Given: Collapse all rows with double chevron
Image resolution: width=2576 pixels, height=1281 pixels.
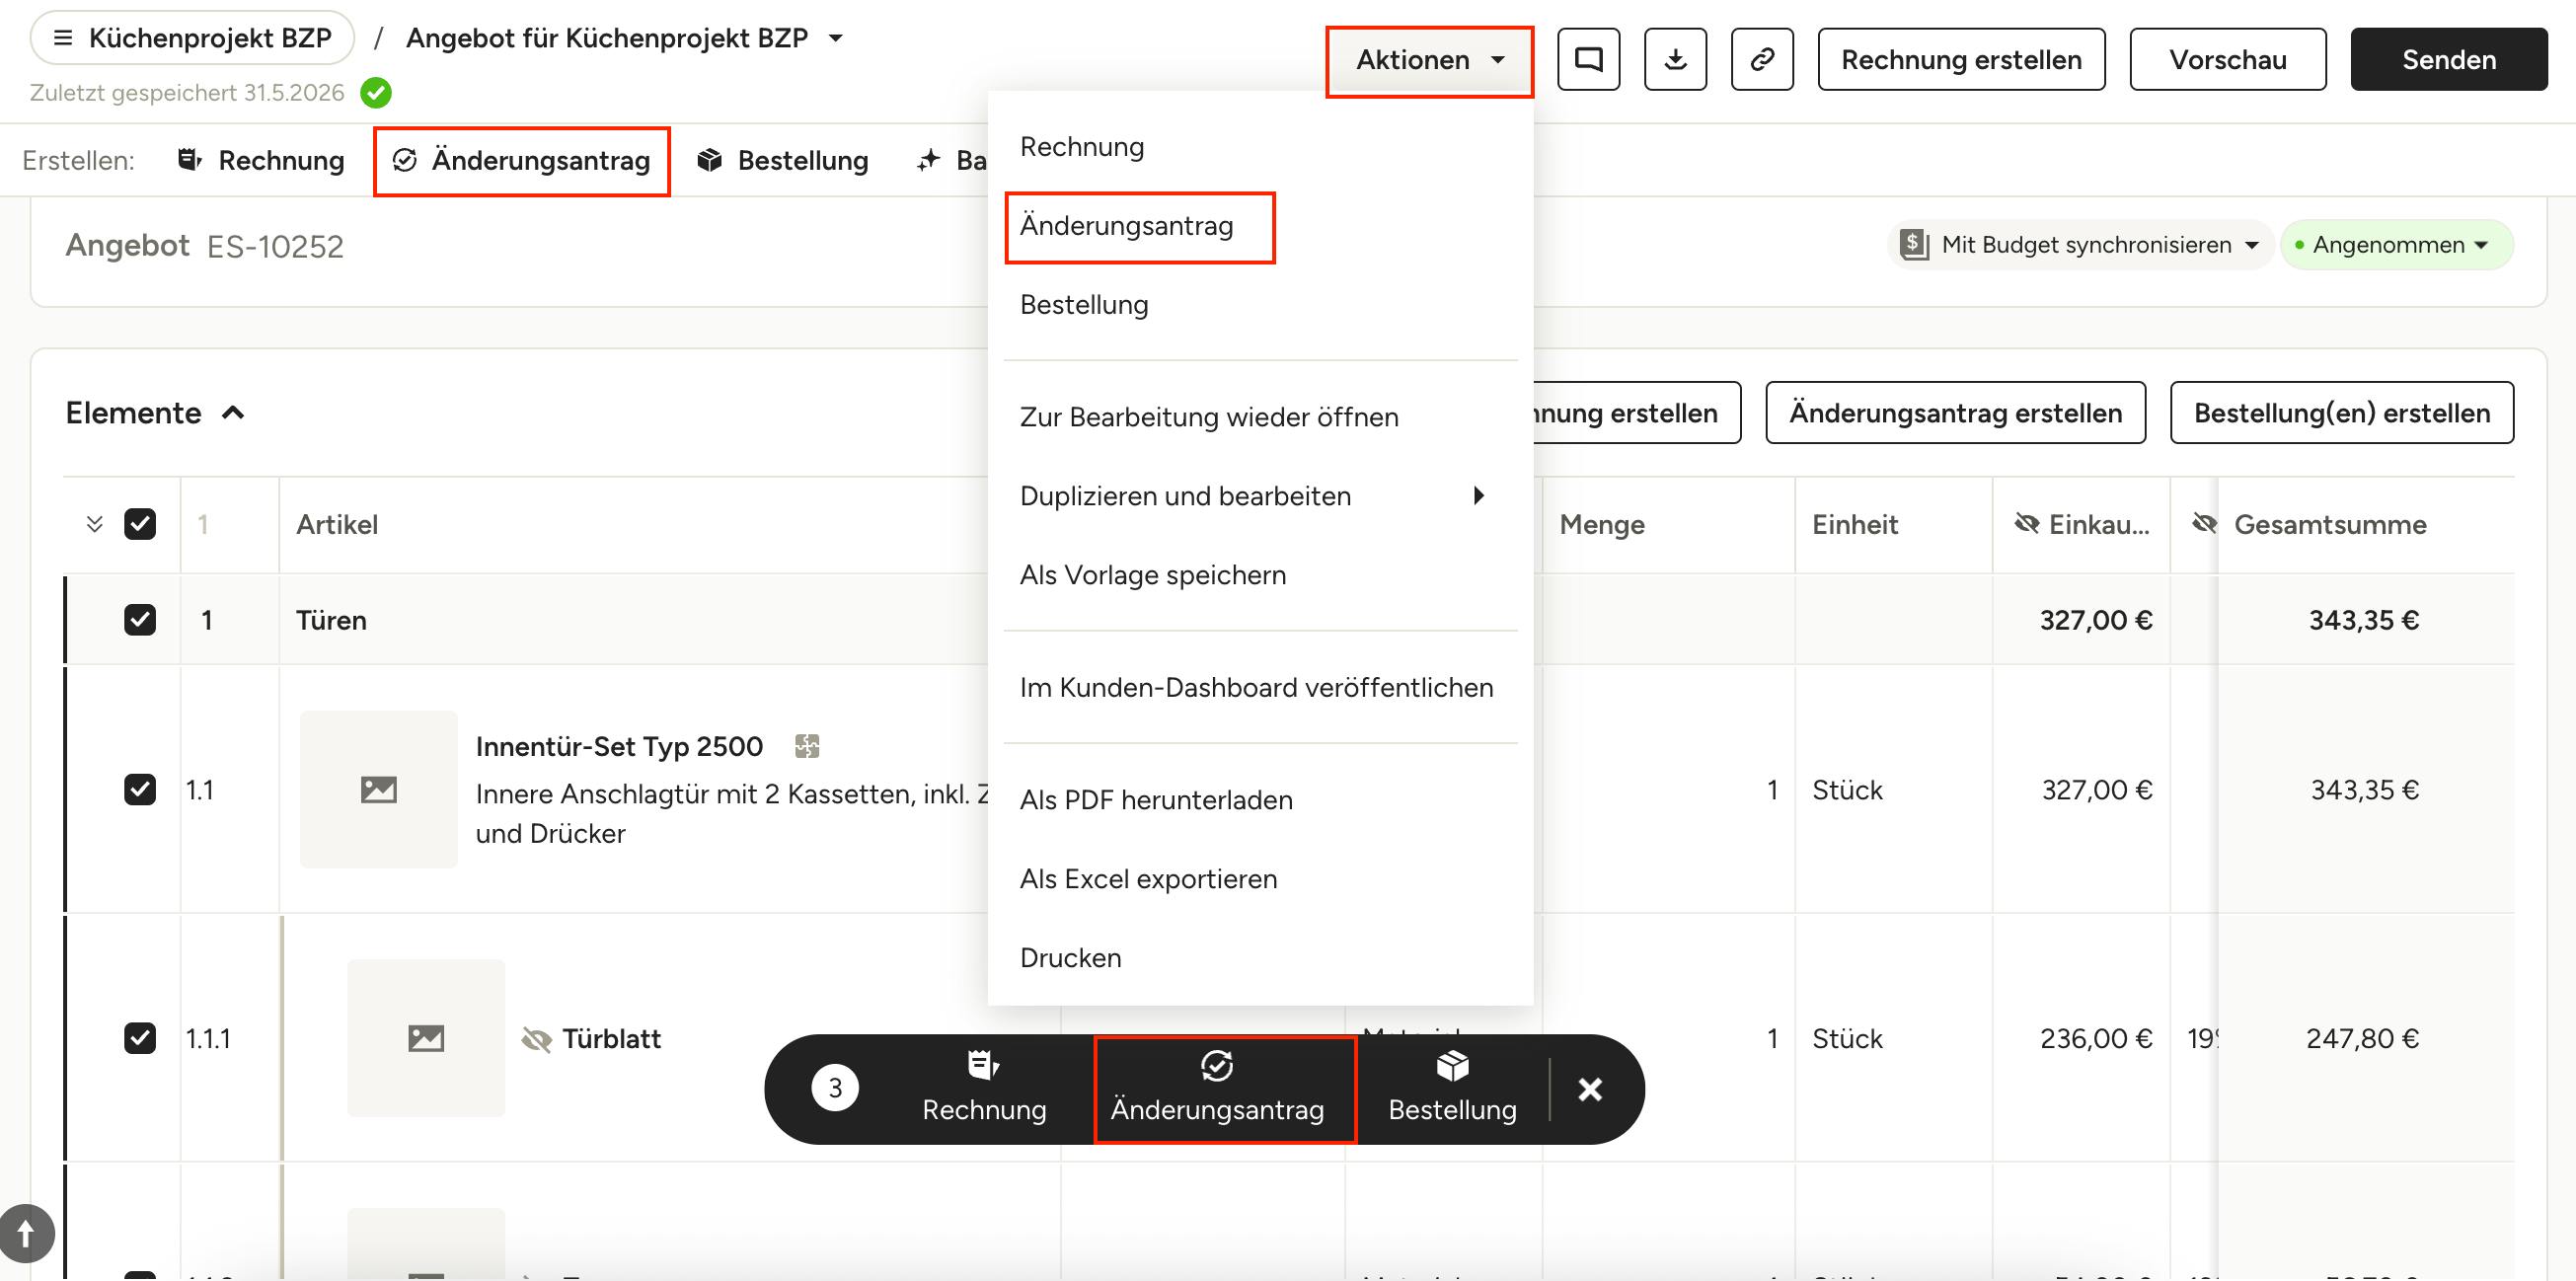Looking at the screenshot, I should tap(95, 524).
